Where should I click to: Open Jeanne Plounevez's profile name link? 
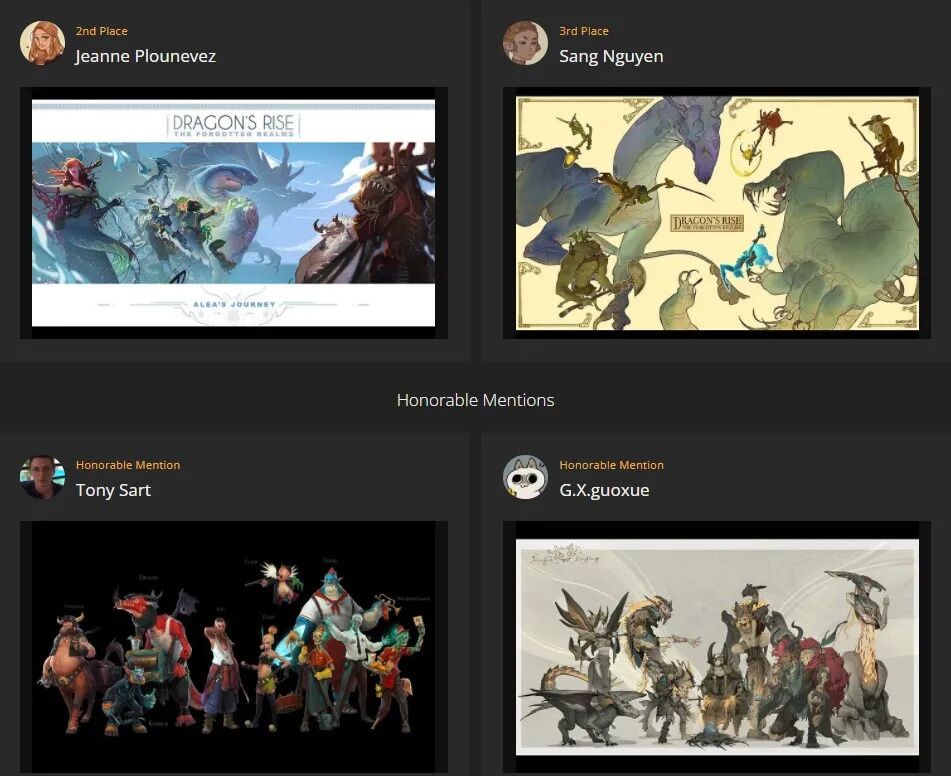[x=146, y=56]
